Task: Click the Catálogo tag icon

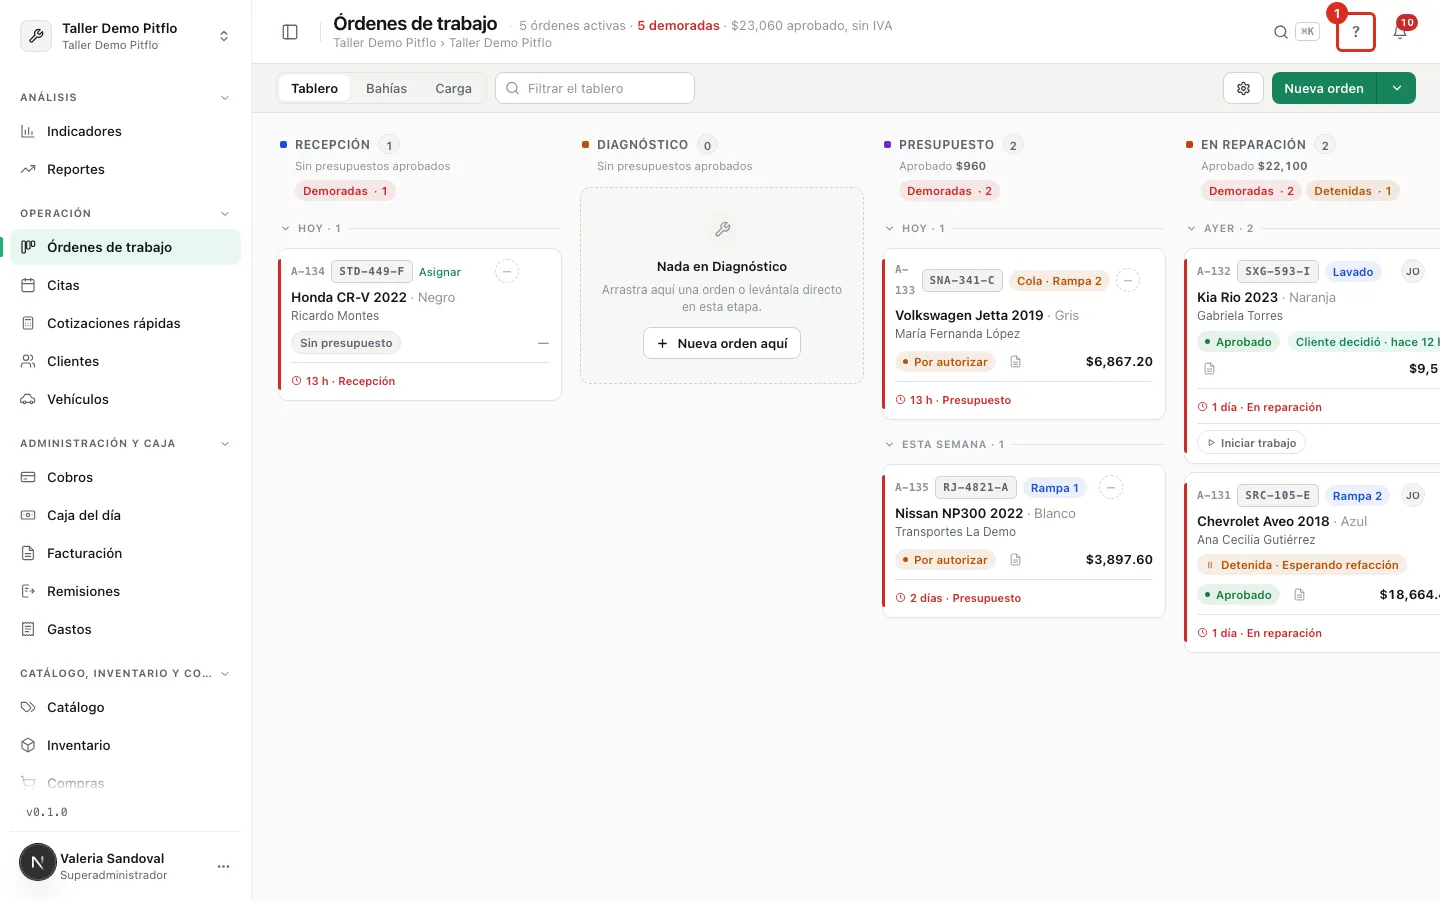Action: click(x=28, y=707)
